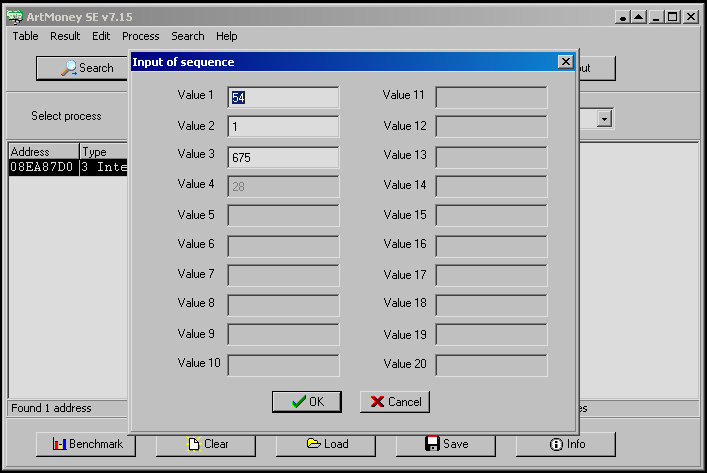Click the ArtMoney app icon in title bar
Screen dimensions: 707x473
[14, 17]
